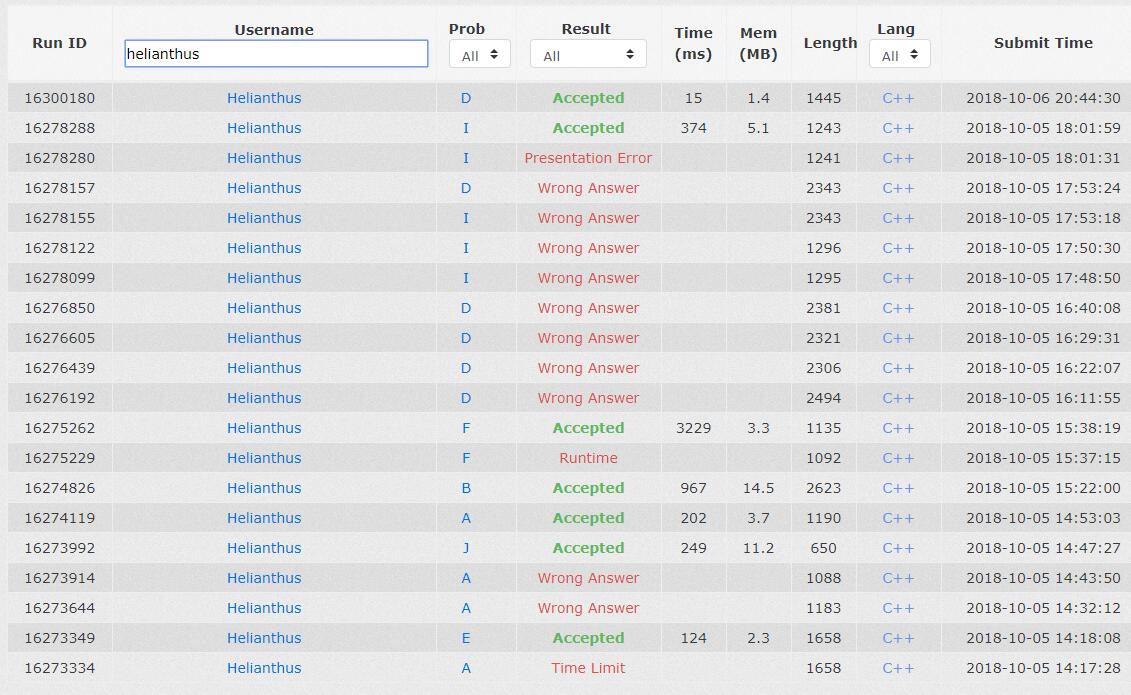Click Runtime result for run 16275229
1131x695 pixels.
point(588,458)
